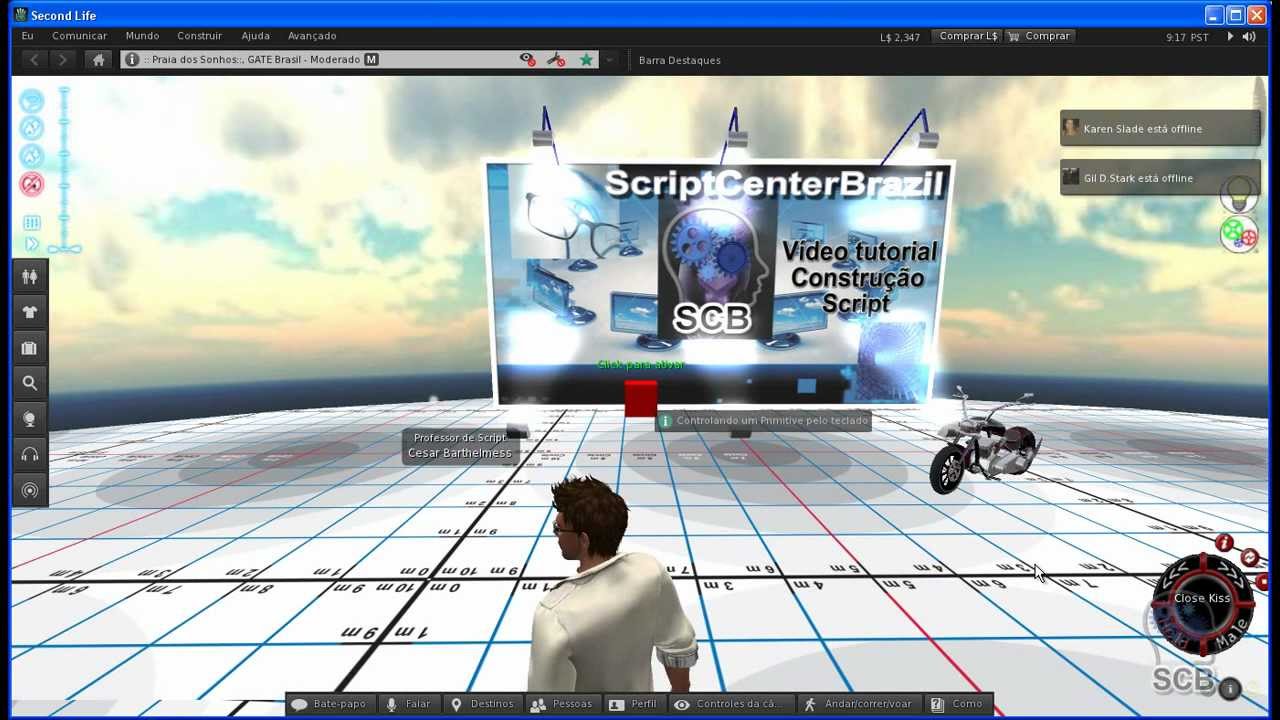Click the info icon beside SCB logo
1280x720 pixels.
1230,689
